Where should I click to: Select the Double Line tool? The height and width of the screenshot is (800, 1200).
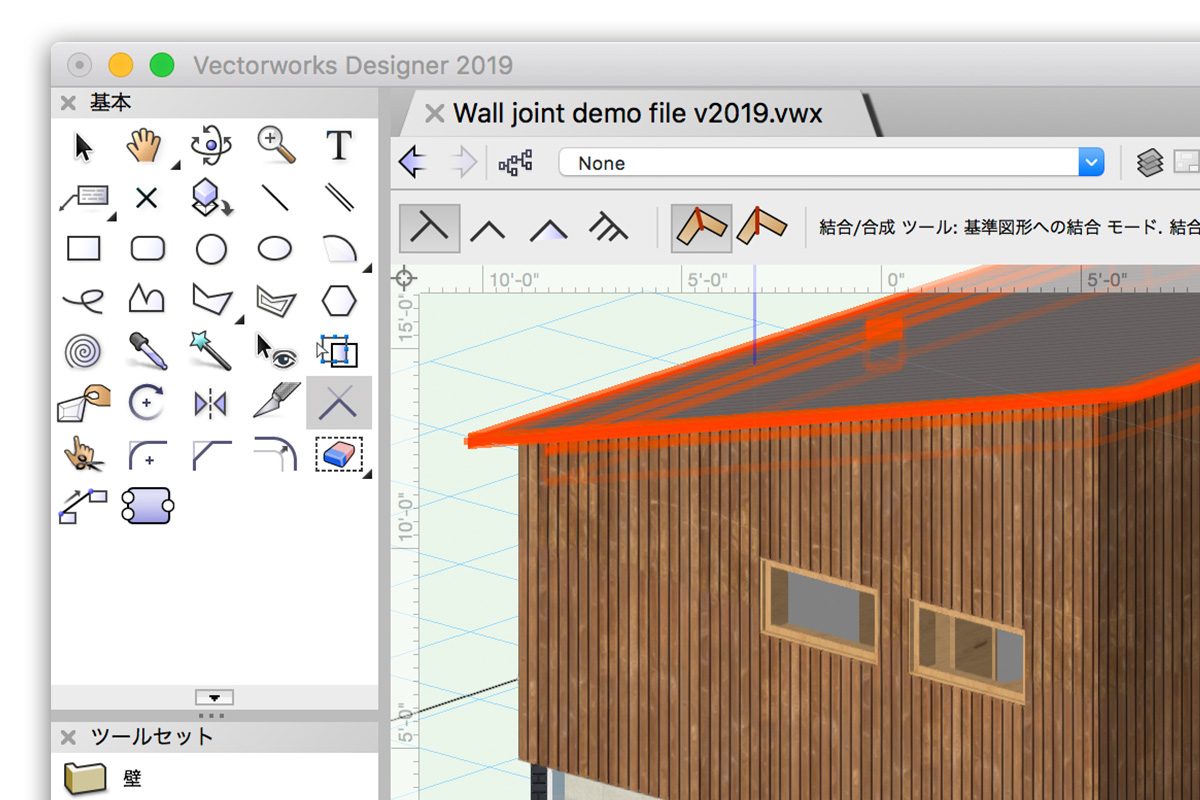(339, 198)
